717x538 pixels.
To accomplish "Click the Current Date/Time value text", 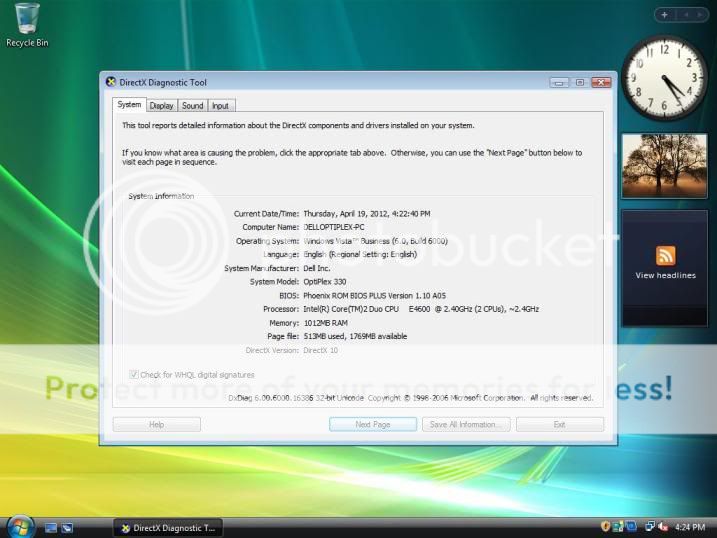I will click(x=367, y=213).
